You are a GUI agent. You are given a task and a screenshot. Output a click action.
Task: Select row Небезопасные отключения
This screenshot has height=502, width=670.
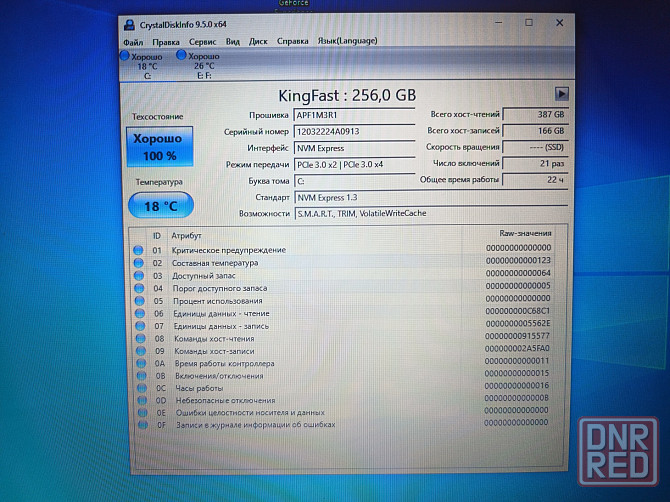pyautogui.click(x=344, y=399)
